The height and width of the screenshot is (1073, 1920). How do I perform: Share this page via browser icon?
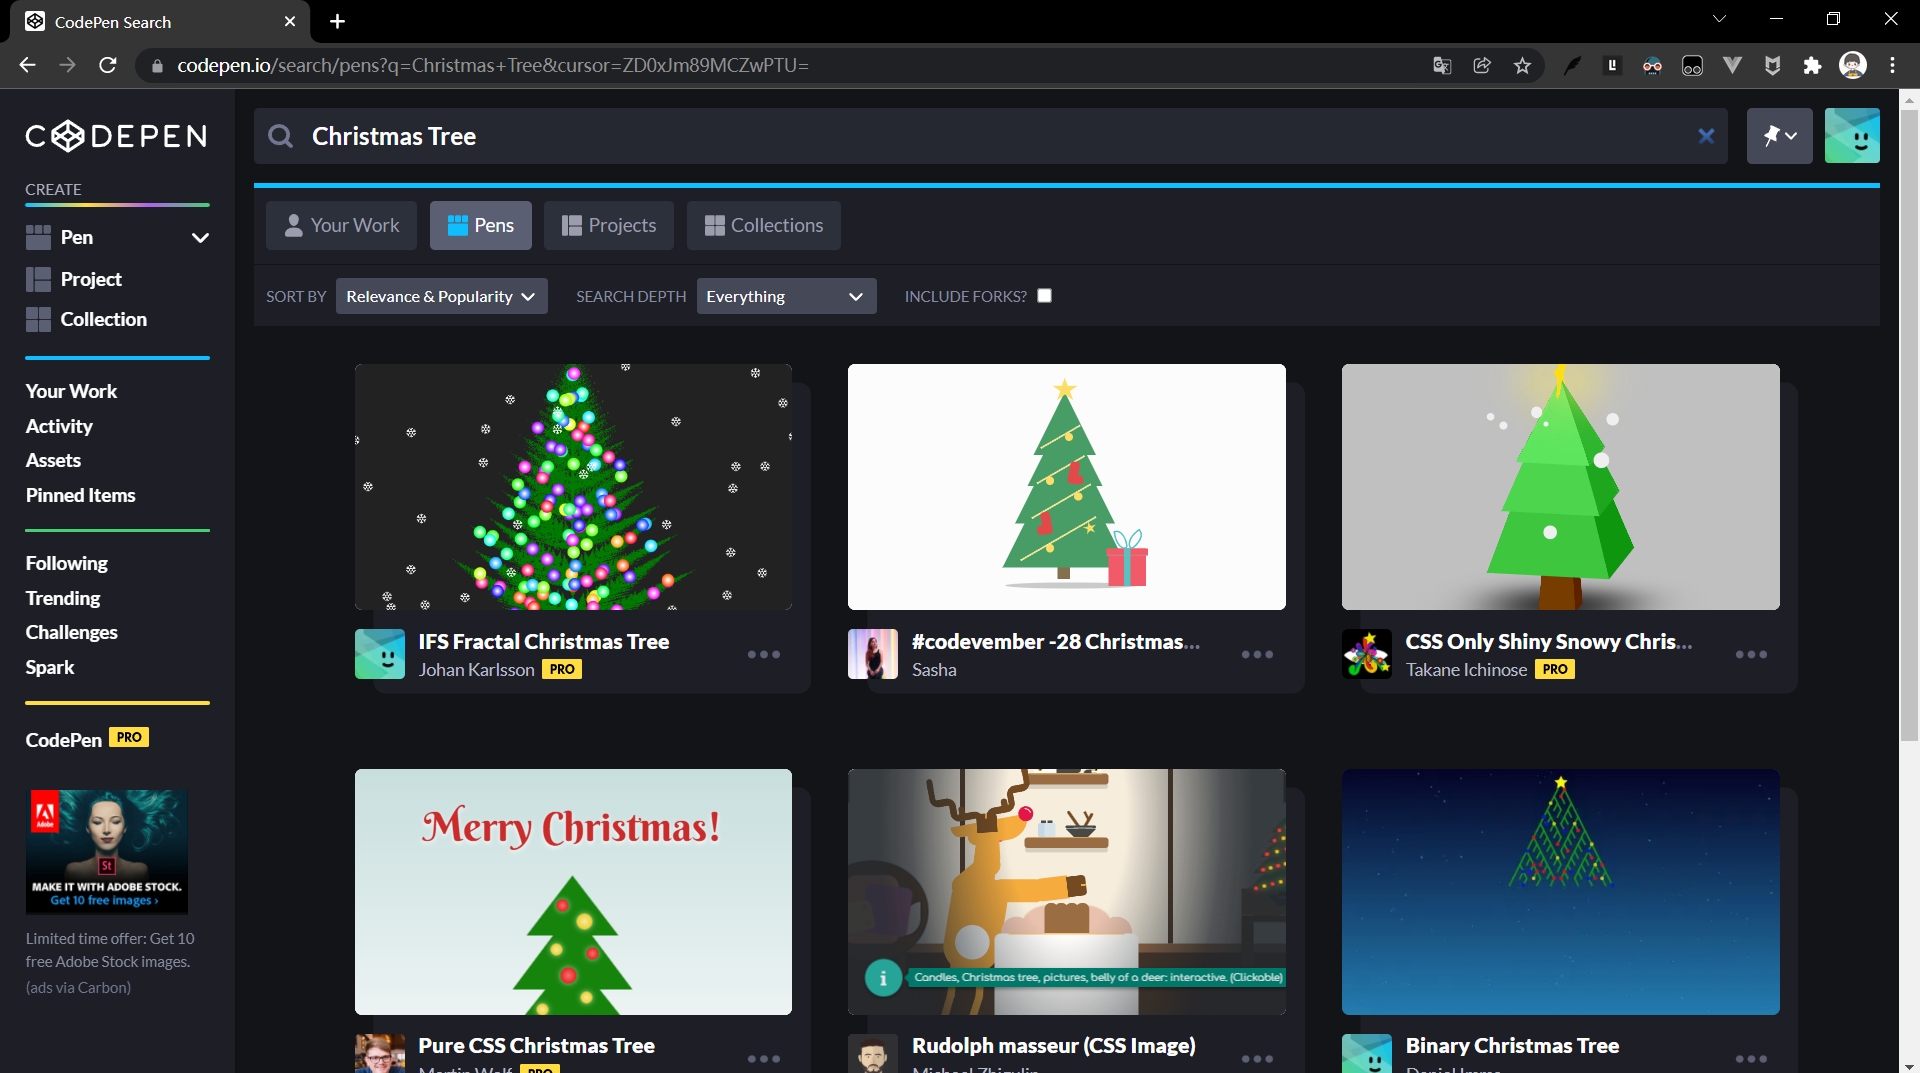pyautogui.click(x=1482, y=65)
